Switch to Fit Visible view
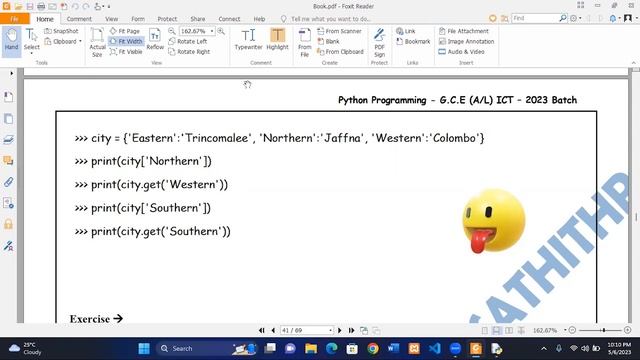Viewport: 640px width, 360px height. (126, 52)
